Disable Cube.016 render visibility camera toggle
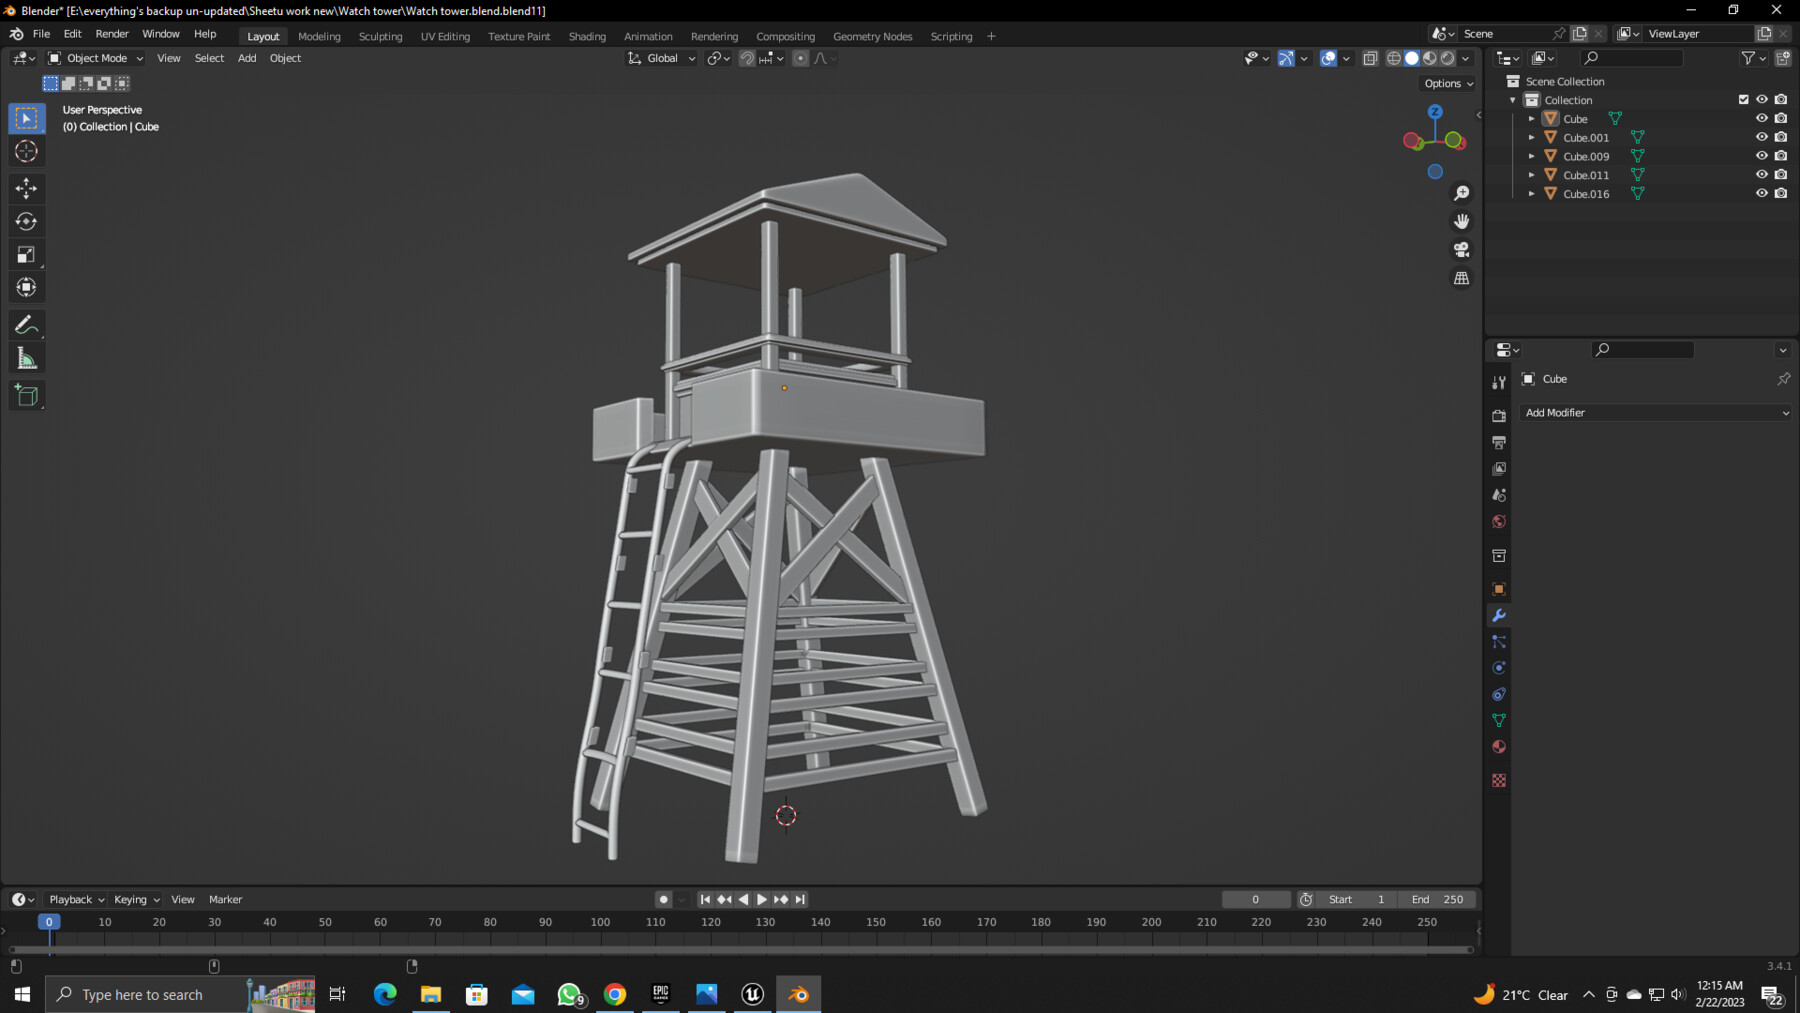 click(x=1780, y=193)
